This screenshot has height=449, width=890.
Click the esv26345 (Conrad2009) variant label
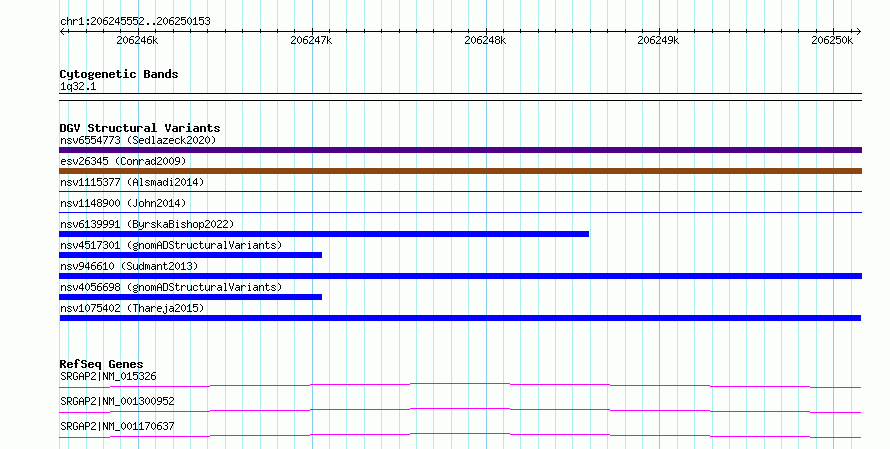pos(123,161)
